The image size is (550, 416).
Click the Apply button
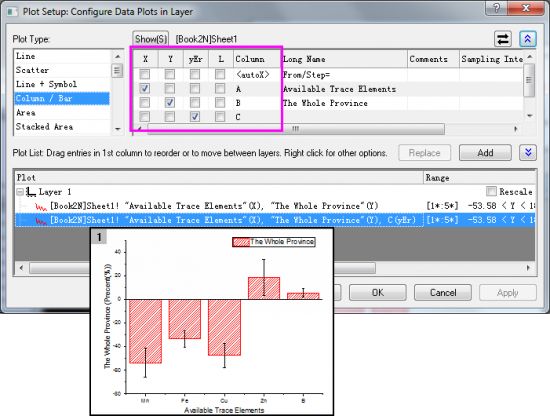point(508,293)
